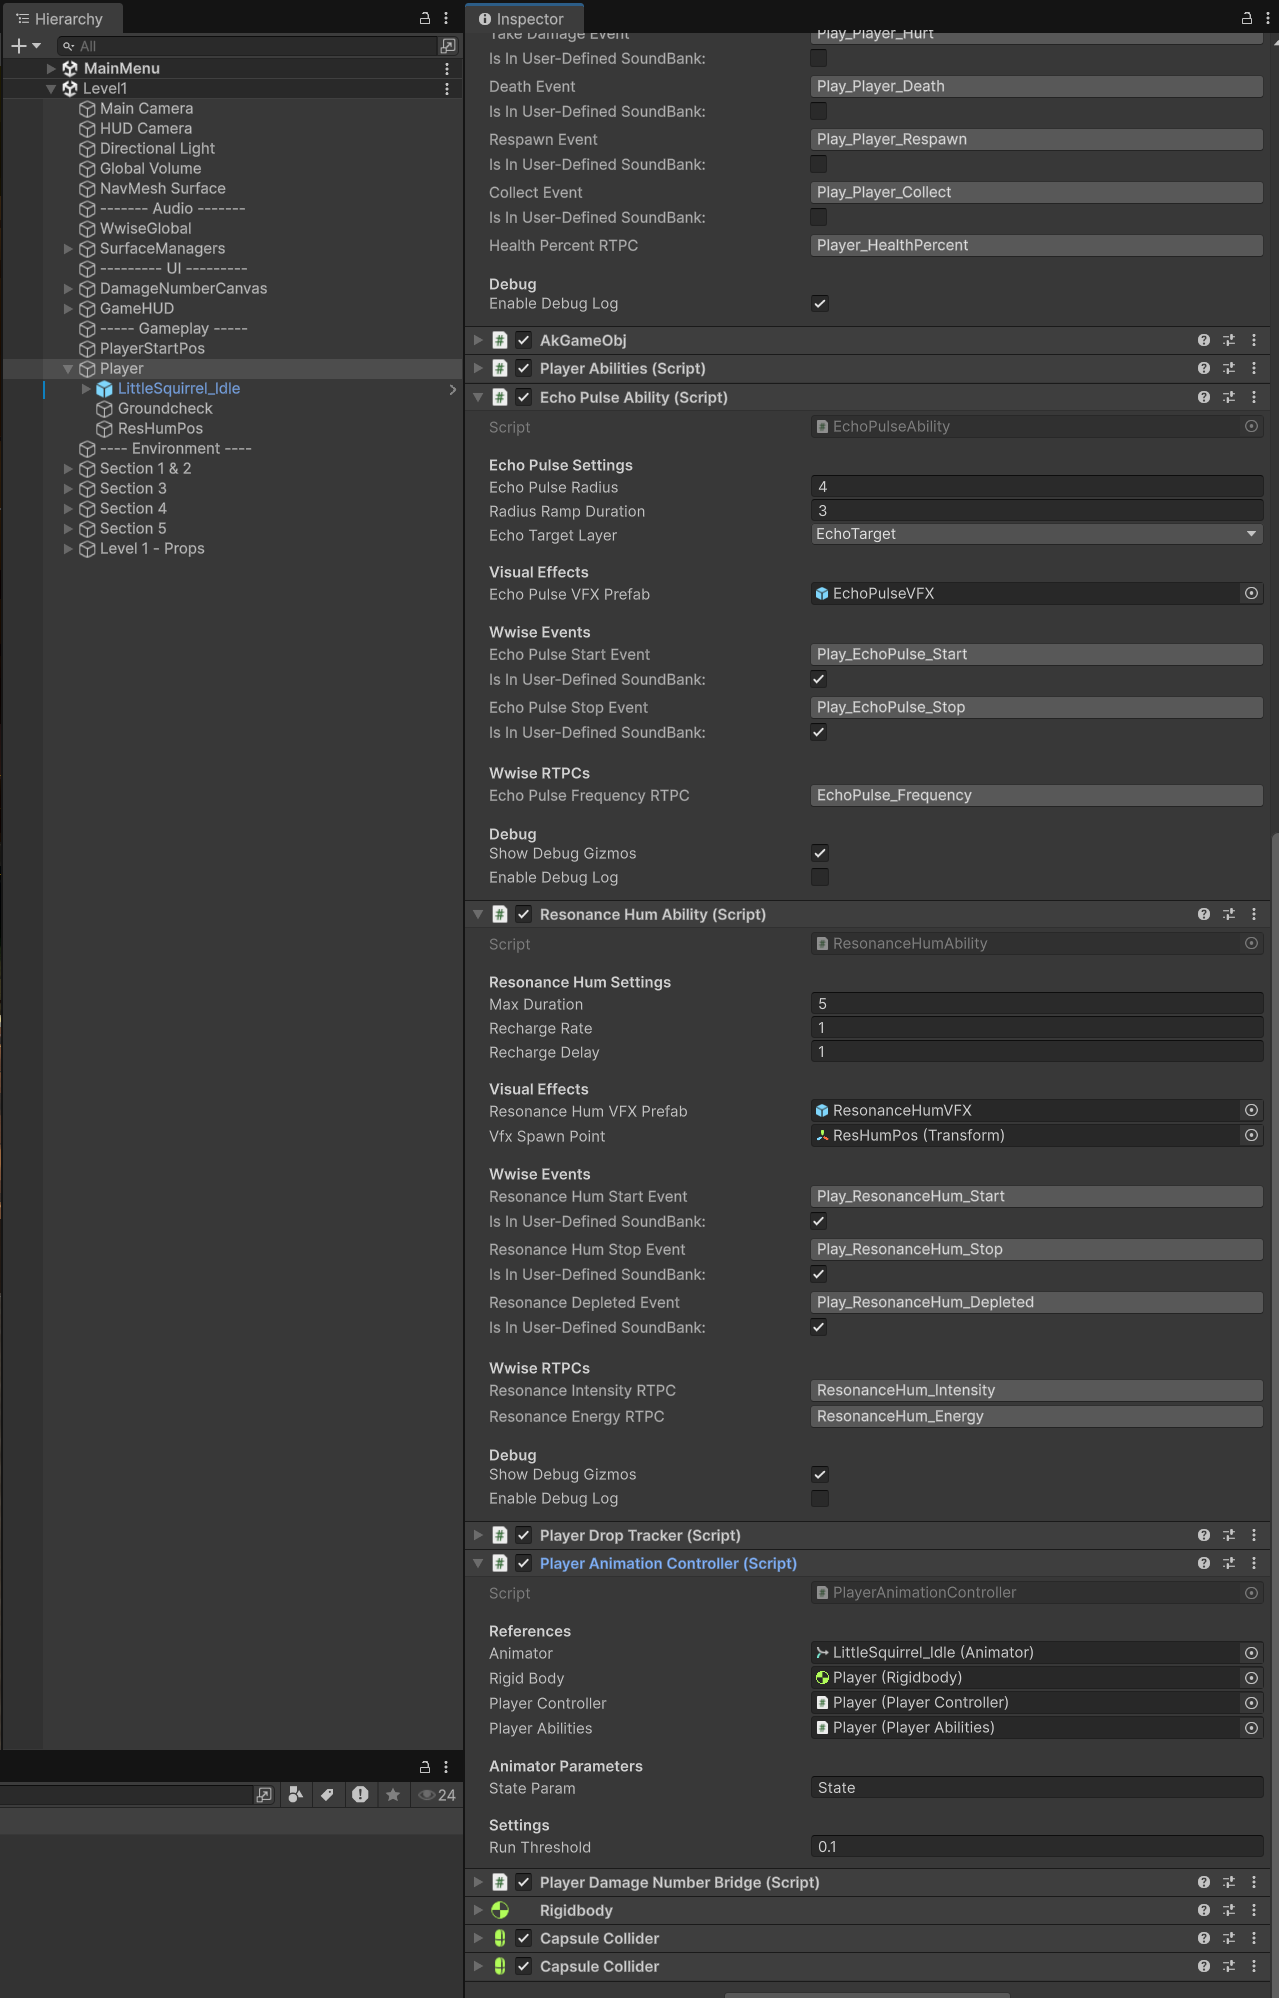Disable the first Capsule Collider component

click(524, 1938)
